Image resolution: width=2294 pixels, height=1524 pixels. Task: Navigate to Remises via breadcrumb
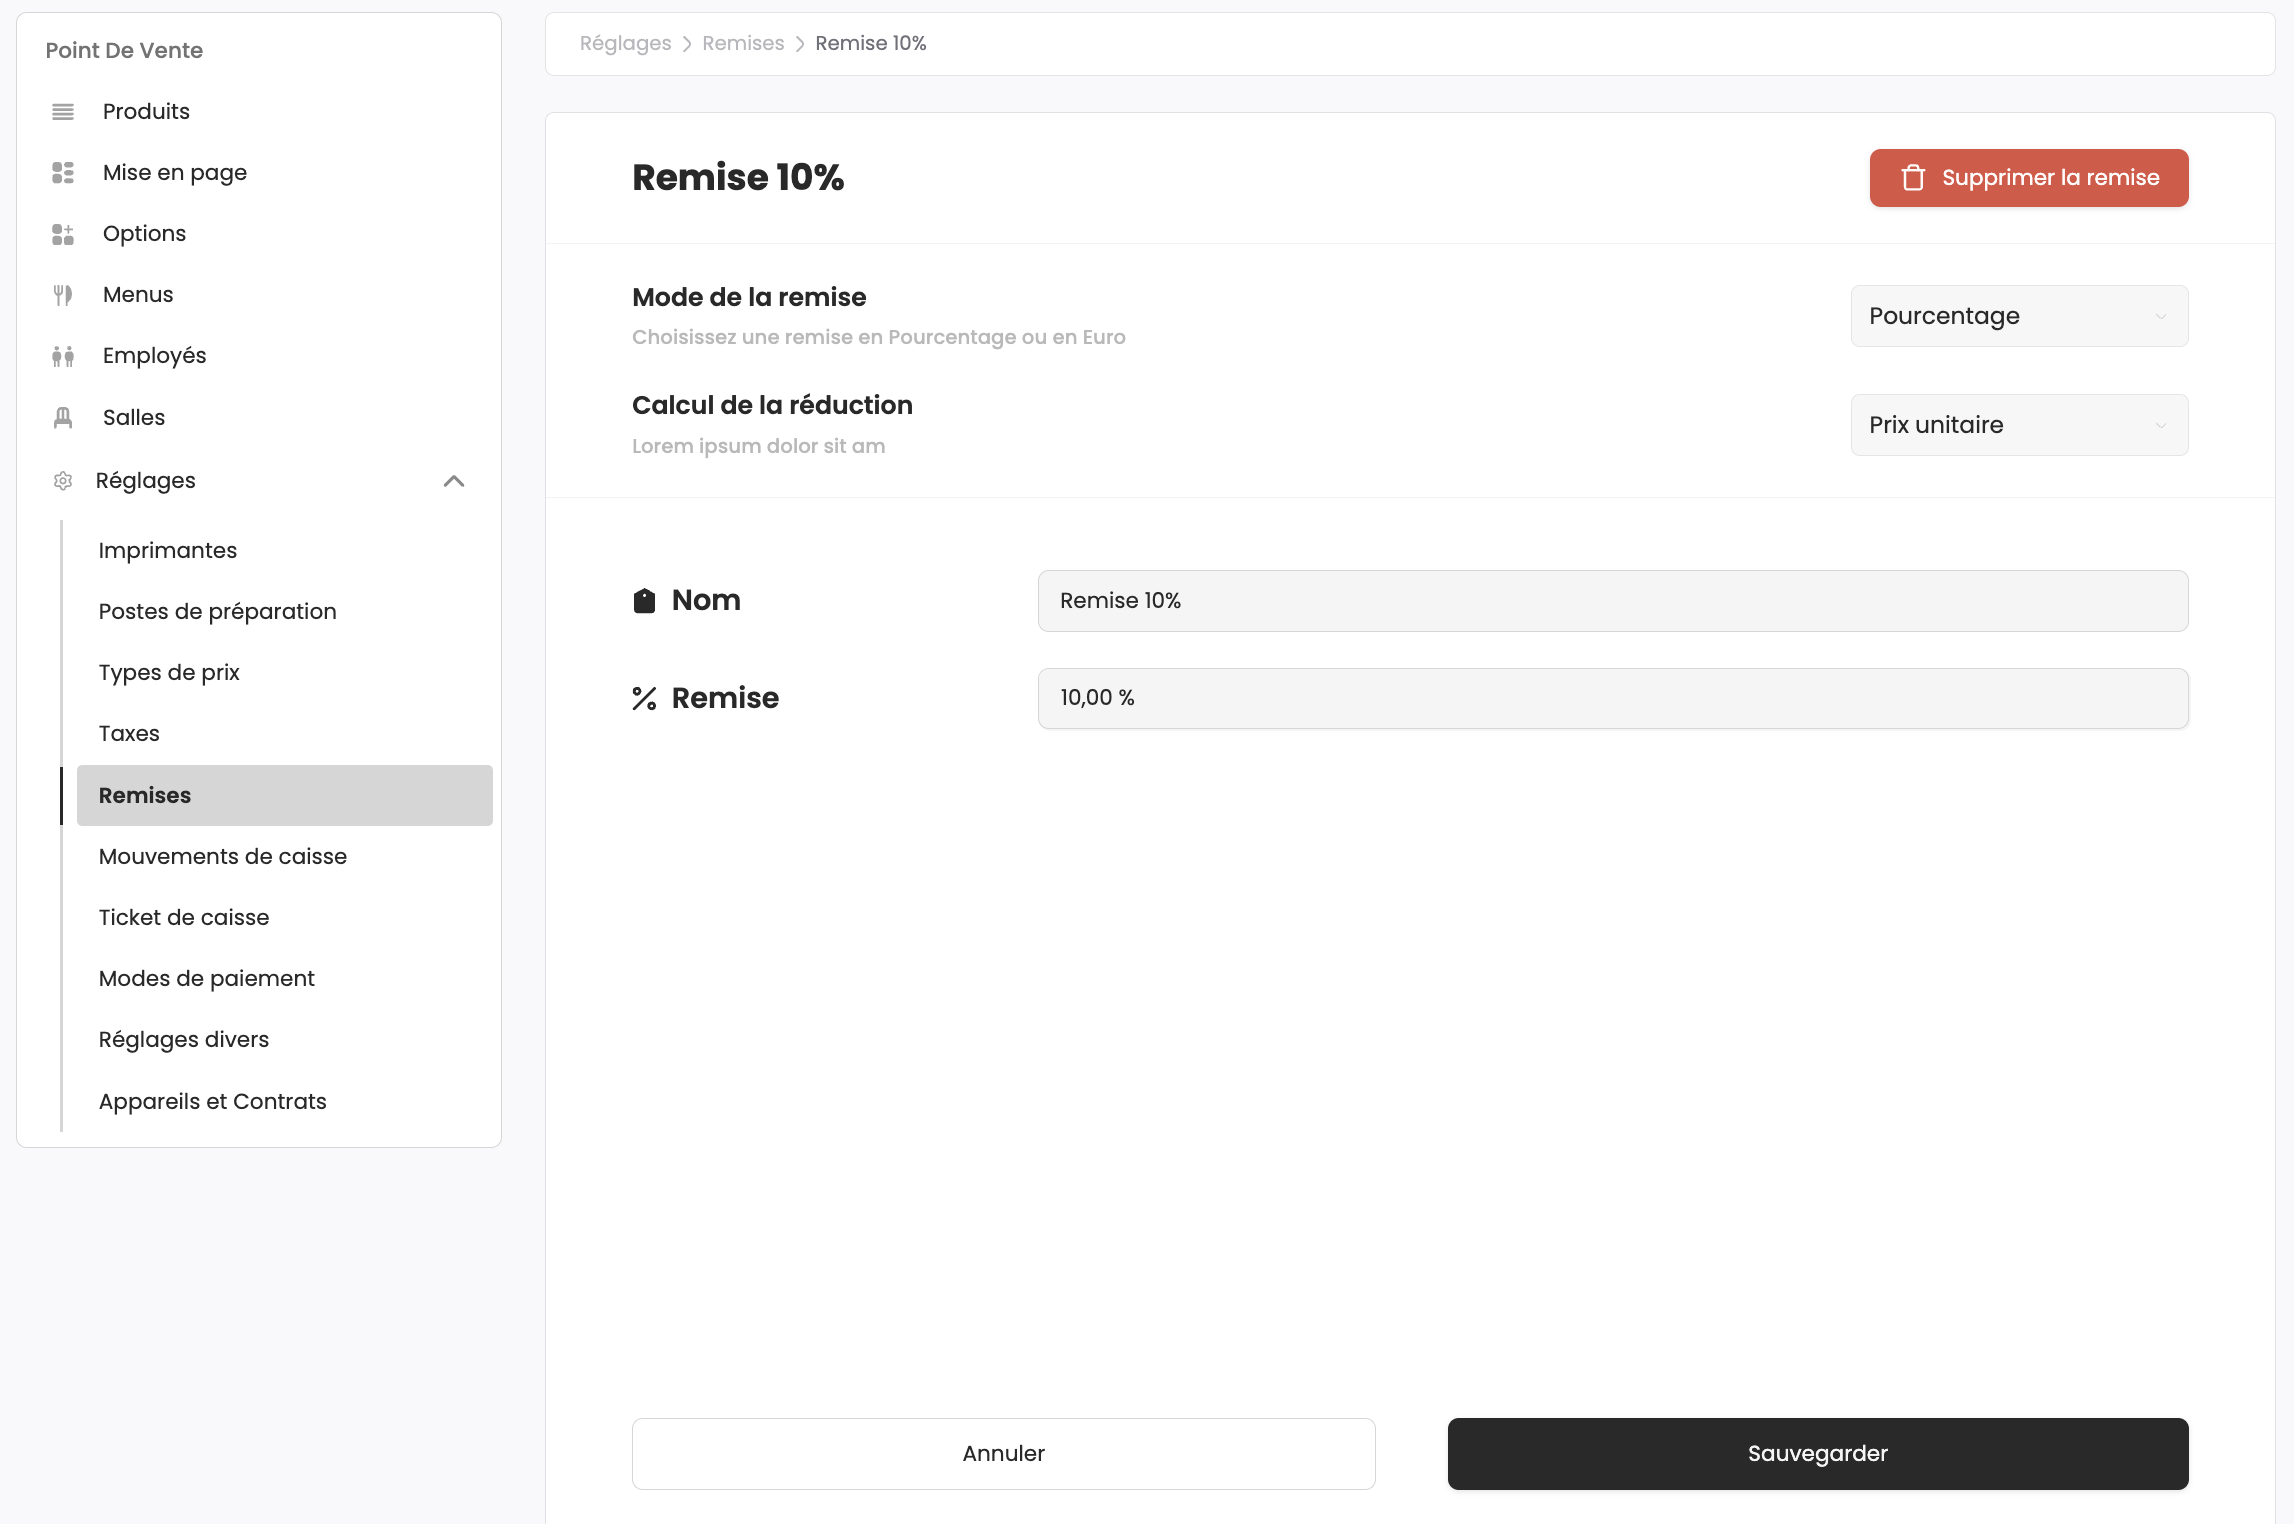tap(743, 43)
